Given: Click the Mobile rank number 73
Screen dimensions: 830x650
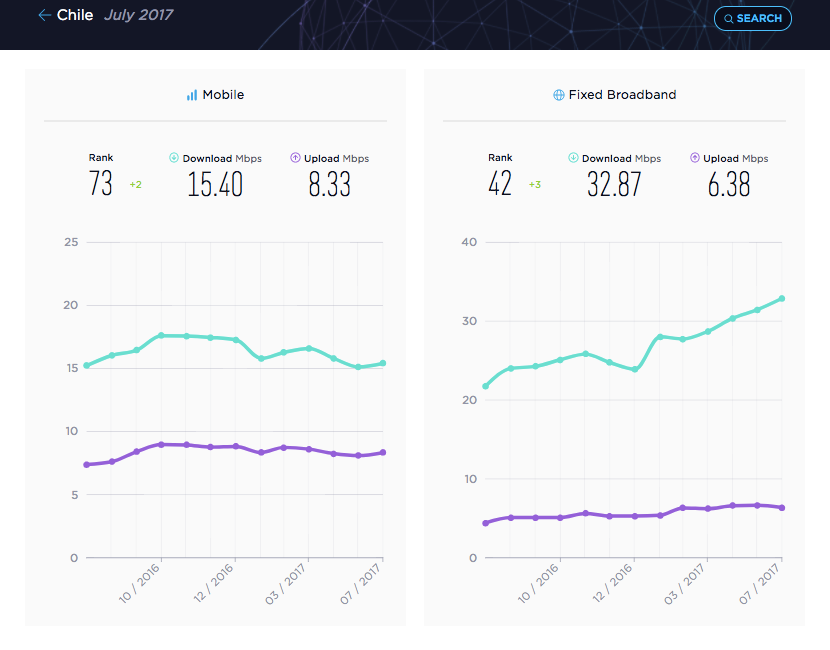Looking at the screenshot, I should [101, 184].
